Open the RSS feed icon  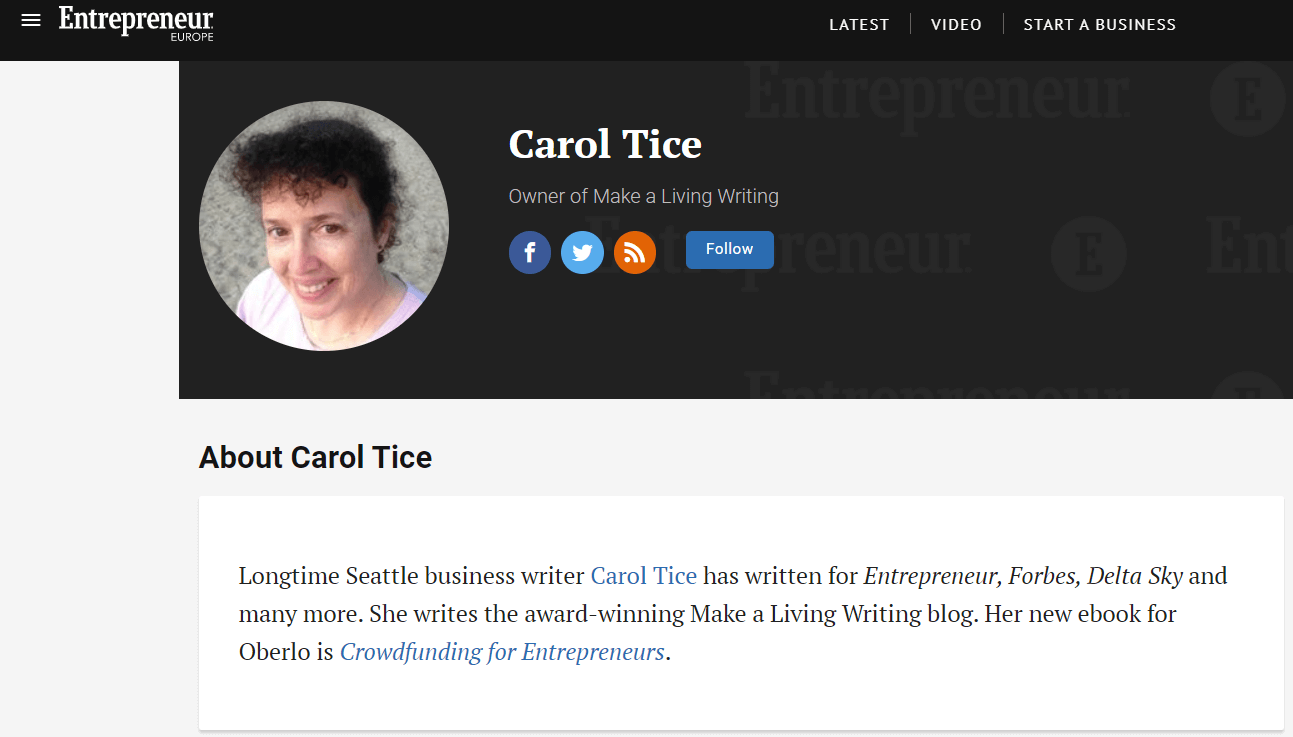pos(635,252)
